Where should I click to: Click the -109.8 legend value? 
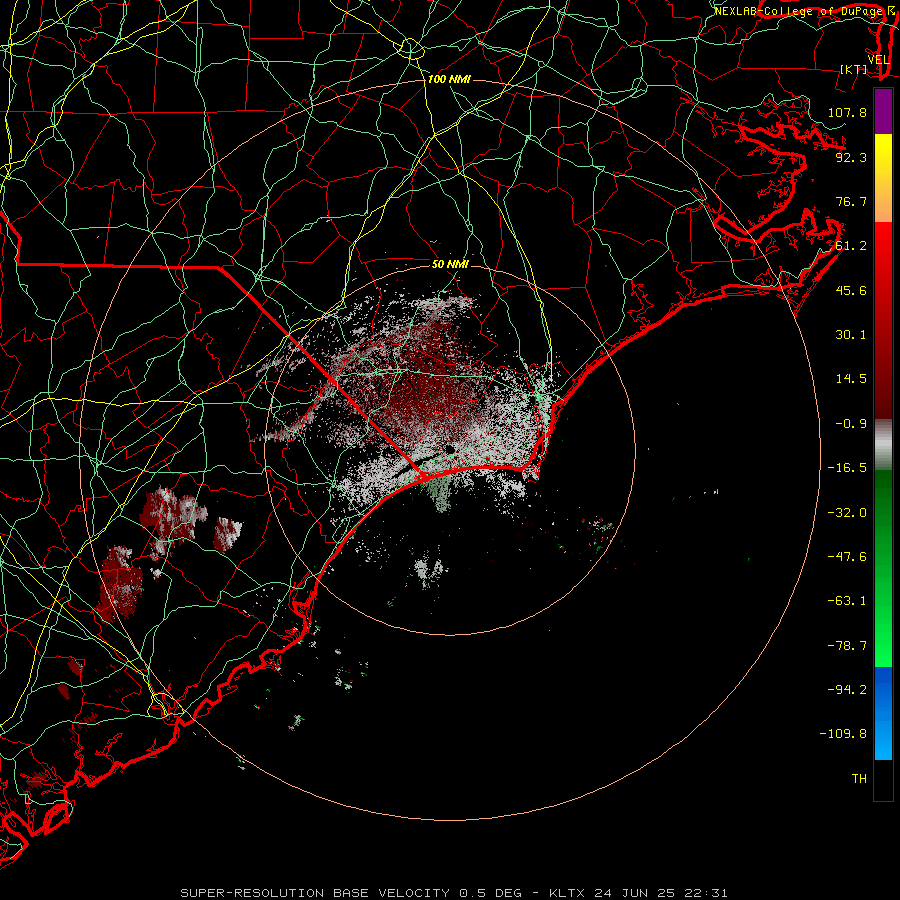coord(843,734)
